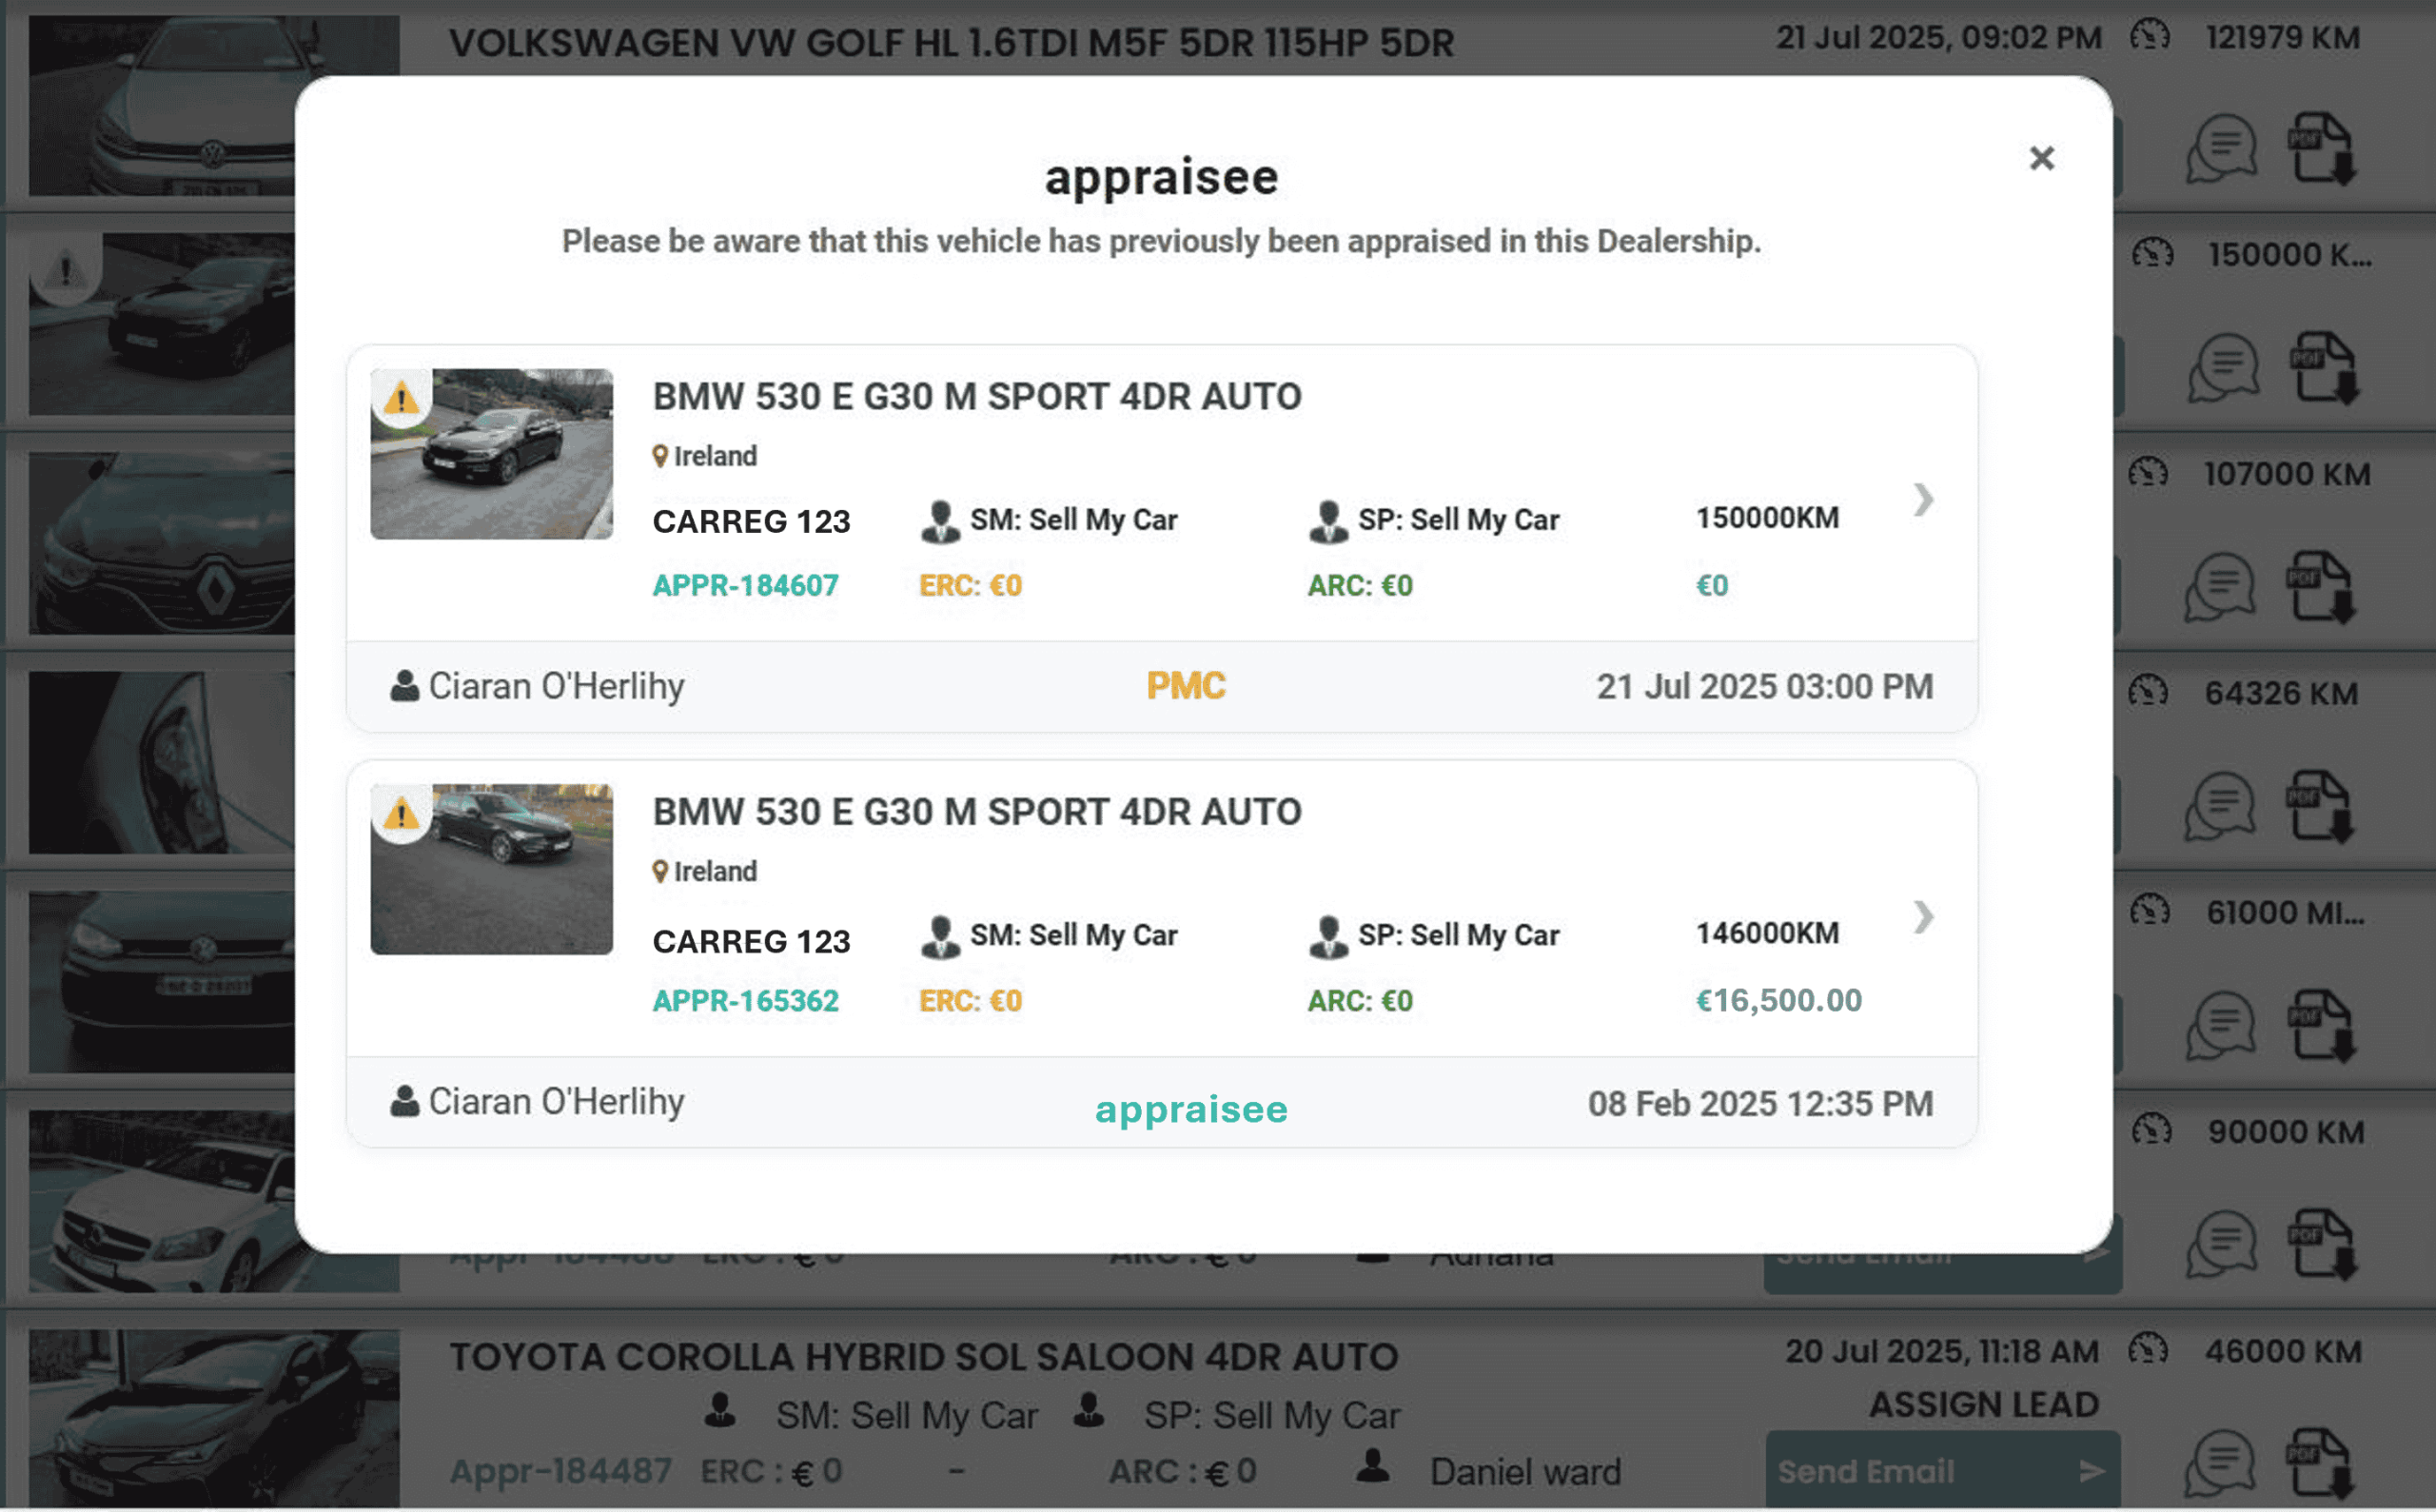
Task: Click first card title BMW 530 E G30
Action: tap(977, 397)
